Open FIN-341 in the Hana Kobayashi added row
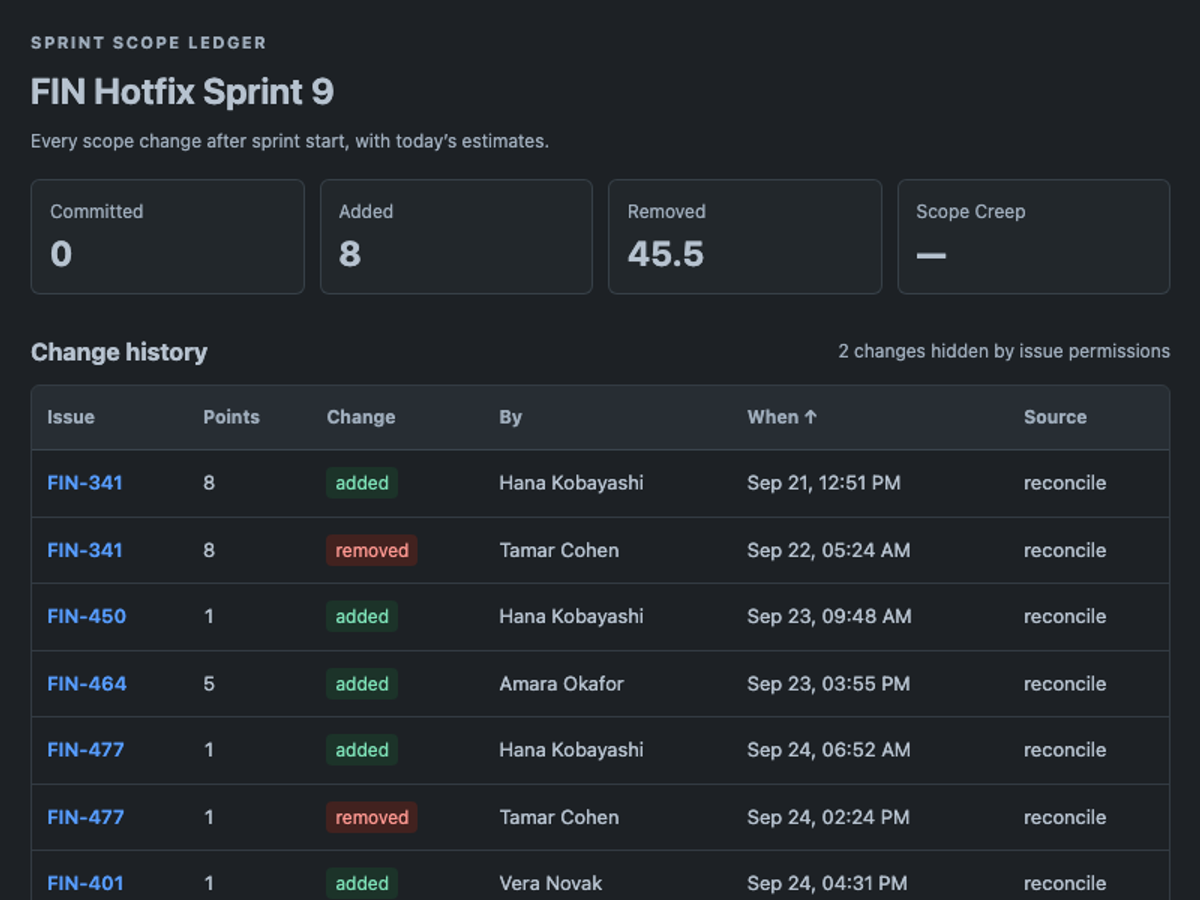This screenshot has width=1200, height=900. pyautogui.click(x=85, y=483)
